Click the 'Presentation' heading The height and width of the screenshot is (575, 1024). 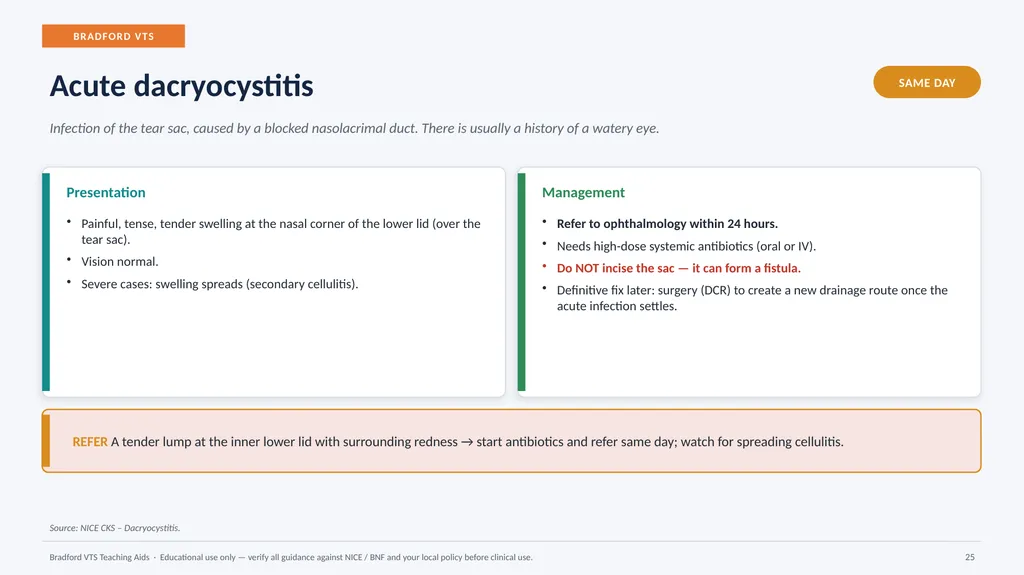point(106,193)
